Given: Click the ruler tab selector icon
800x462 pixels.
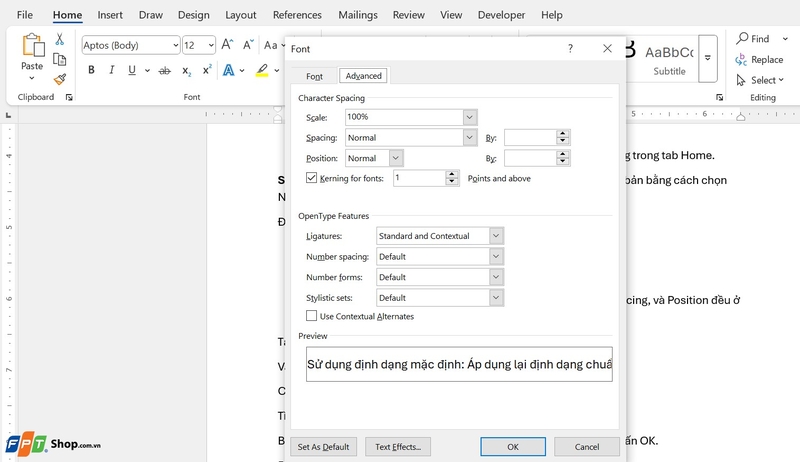Looking at the screenshot, I should pyautogui.click(x=8, y=116).
